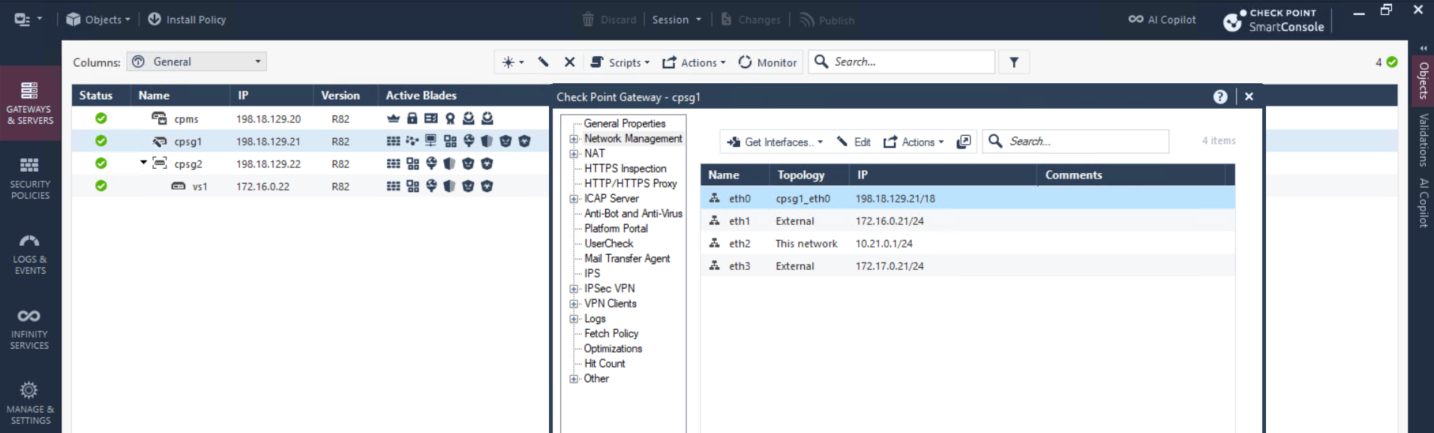Image resolution: width=1434 pixels, height=433 pixels.
Task: Expand the IPSec VPN tree node
Action: [x=574, y=289]
